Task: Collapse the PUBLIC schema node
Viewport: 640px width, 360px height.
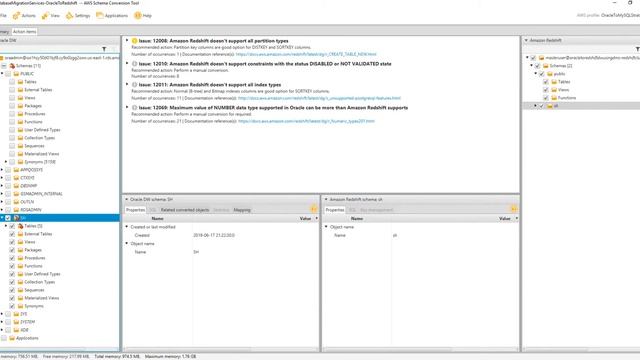Action: point(2,74)
